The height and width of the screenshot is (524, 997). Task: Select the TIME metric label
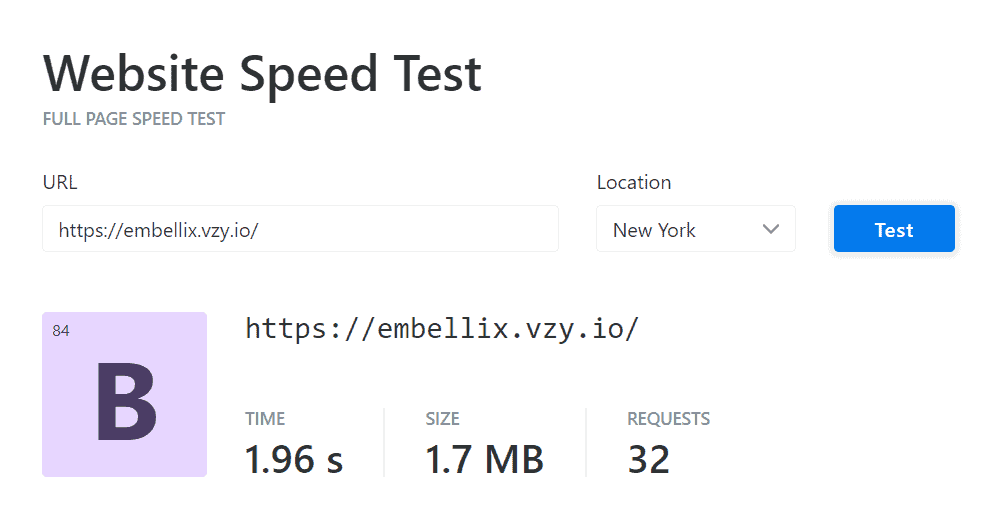[265, 419]
